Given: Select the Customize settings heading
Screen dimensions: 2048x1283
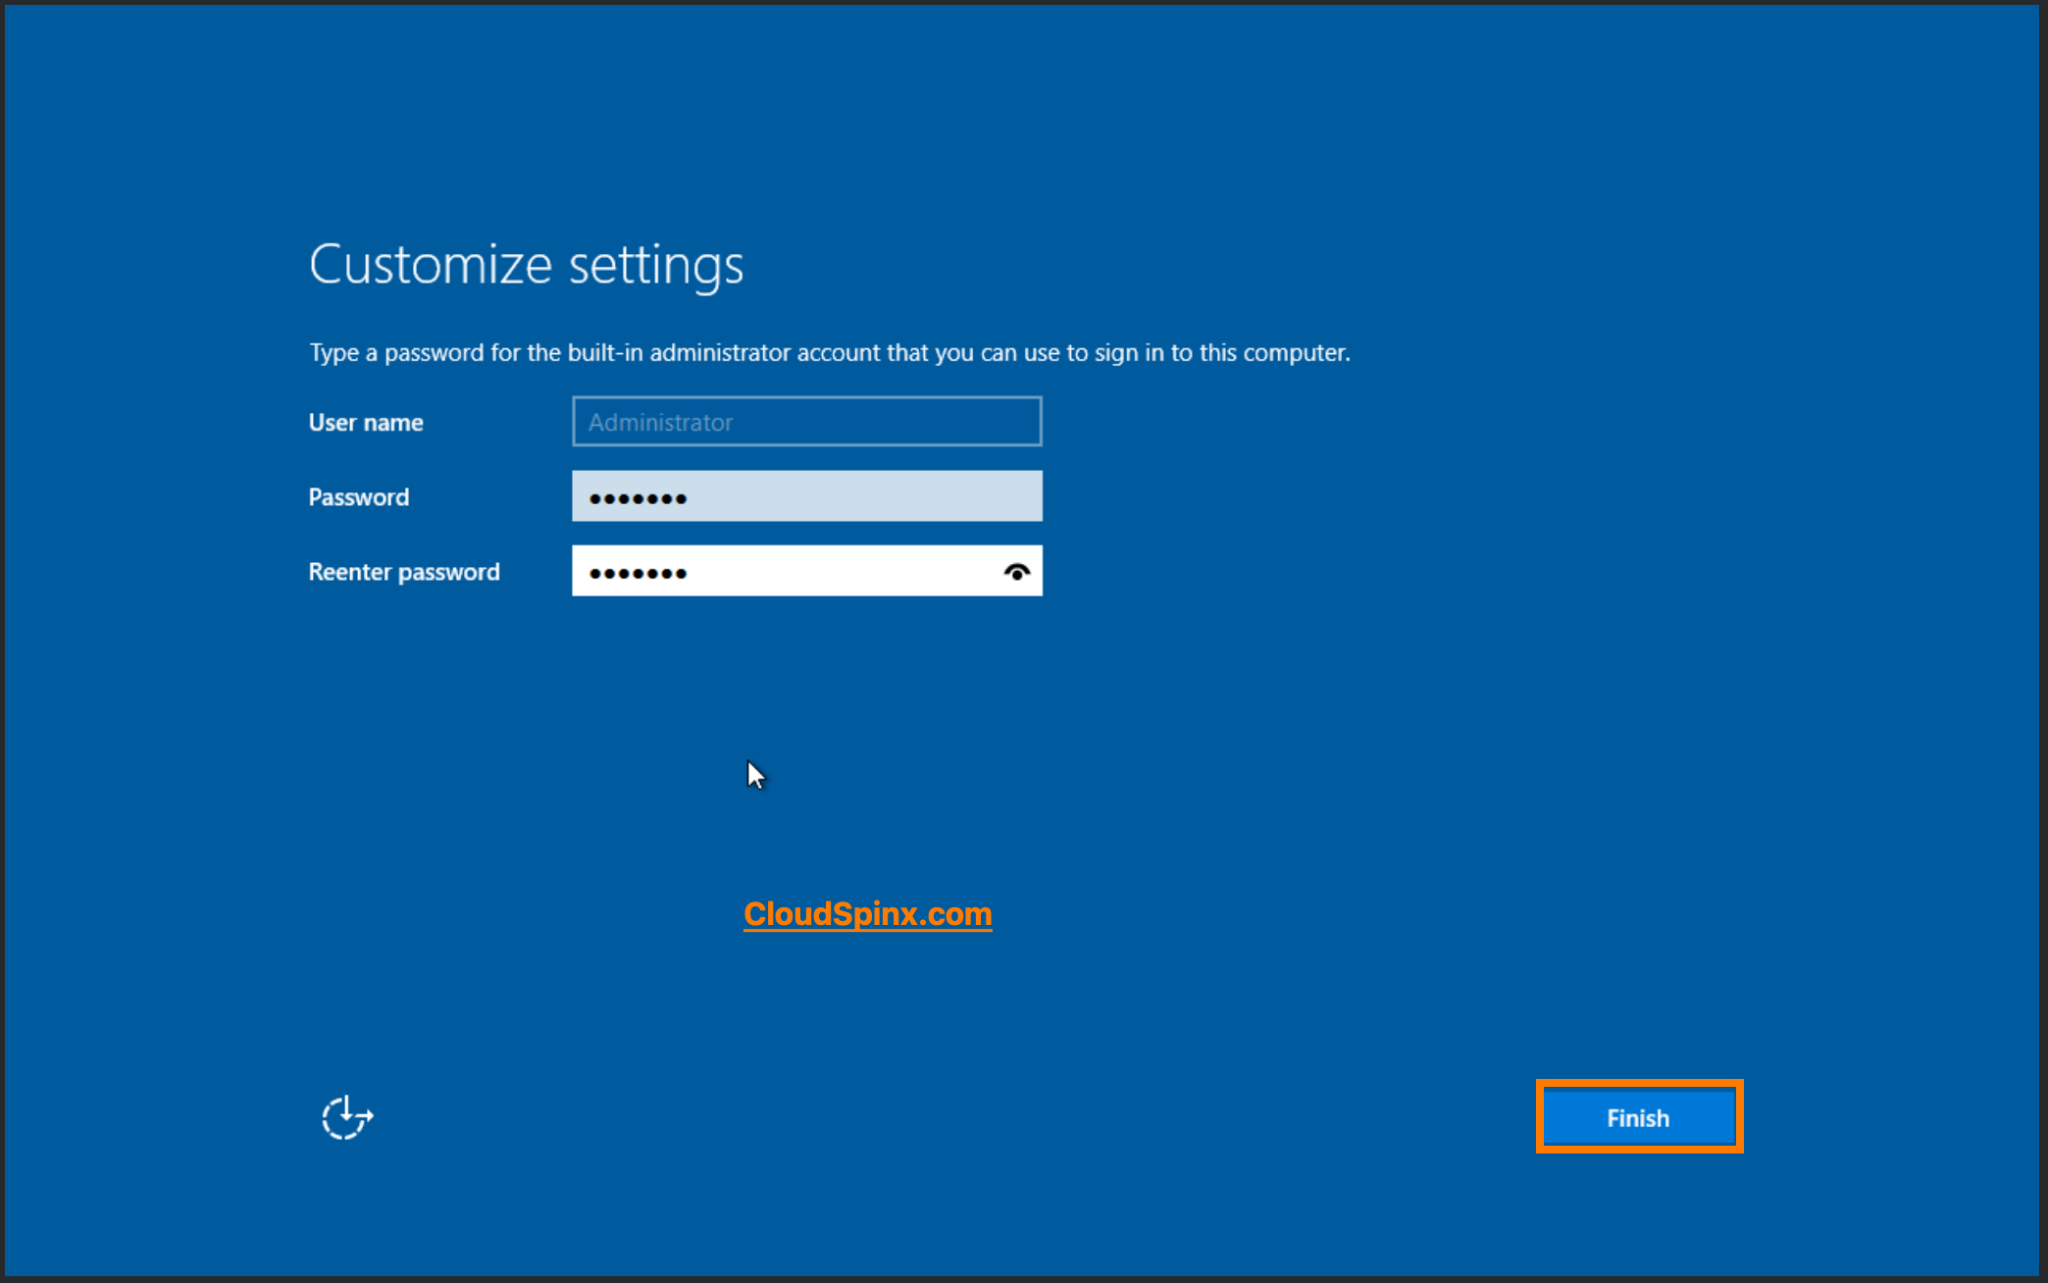Looking at the screenshot, I should pyautogui.click(x=526, y=263).
